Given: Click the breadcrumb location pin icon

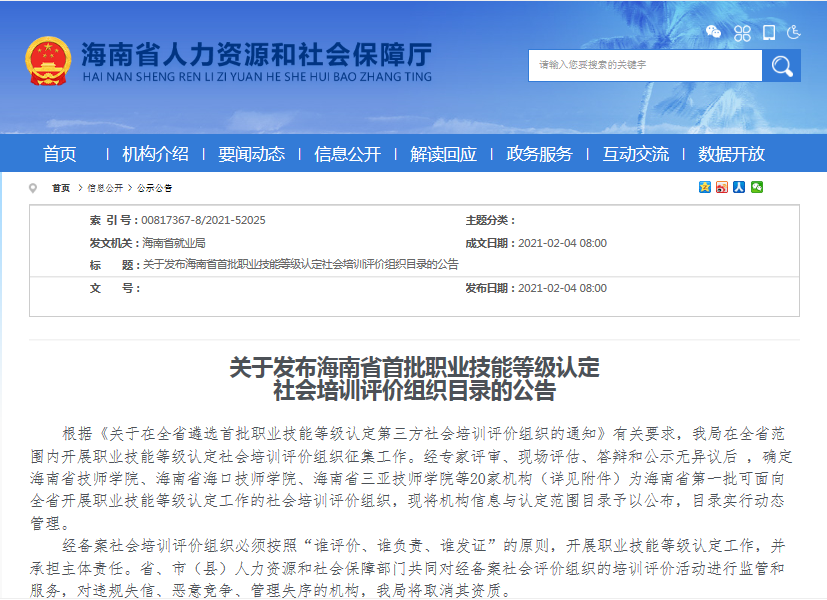Looking at the screenshot, I should coord(34,188).
